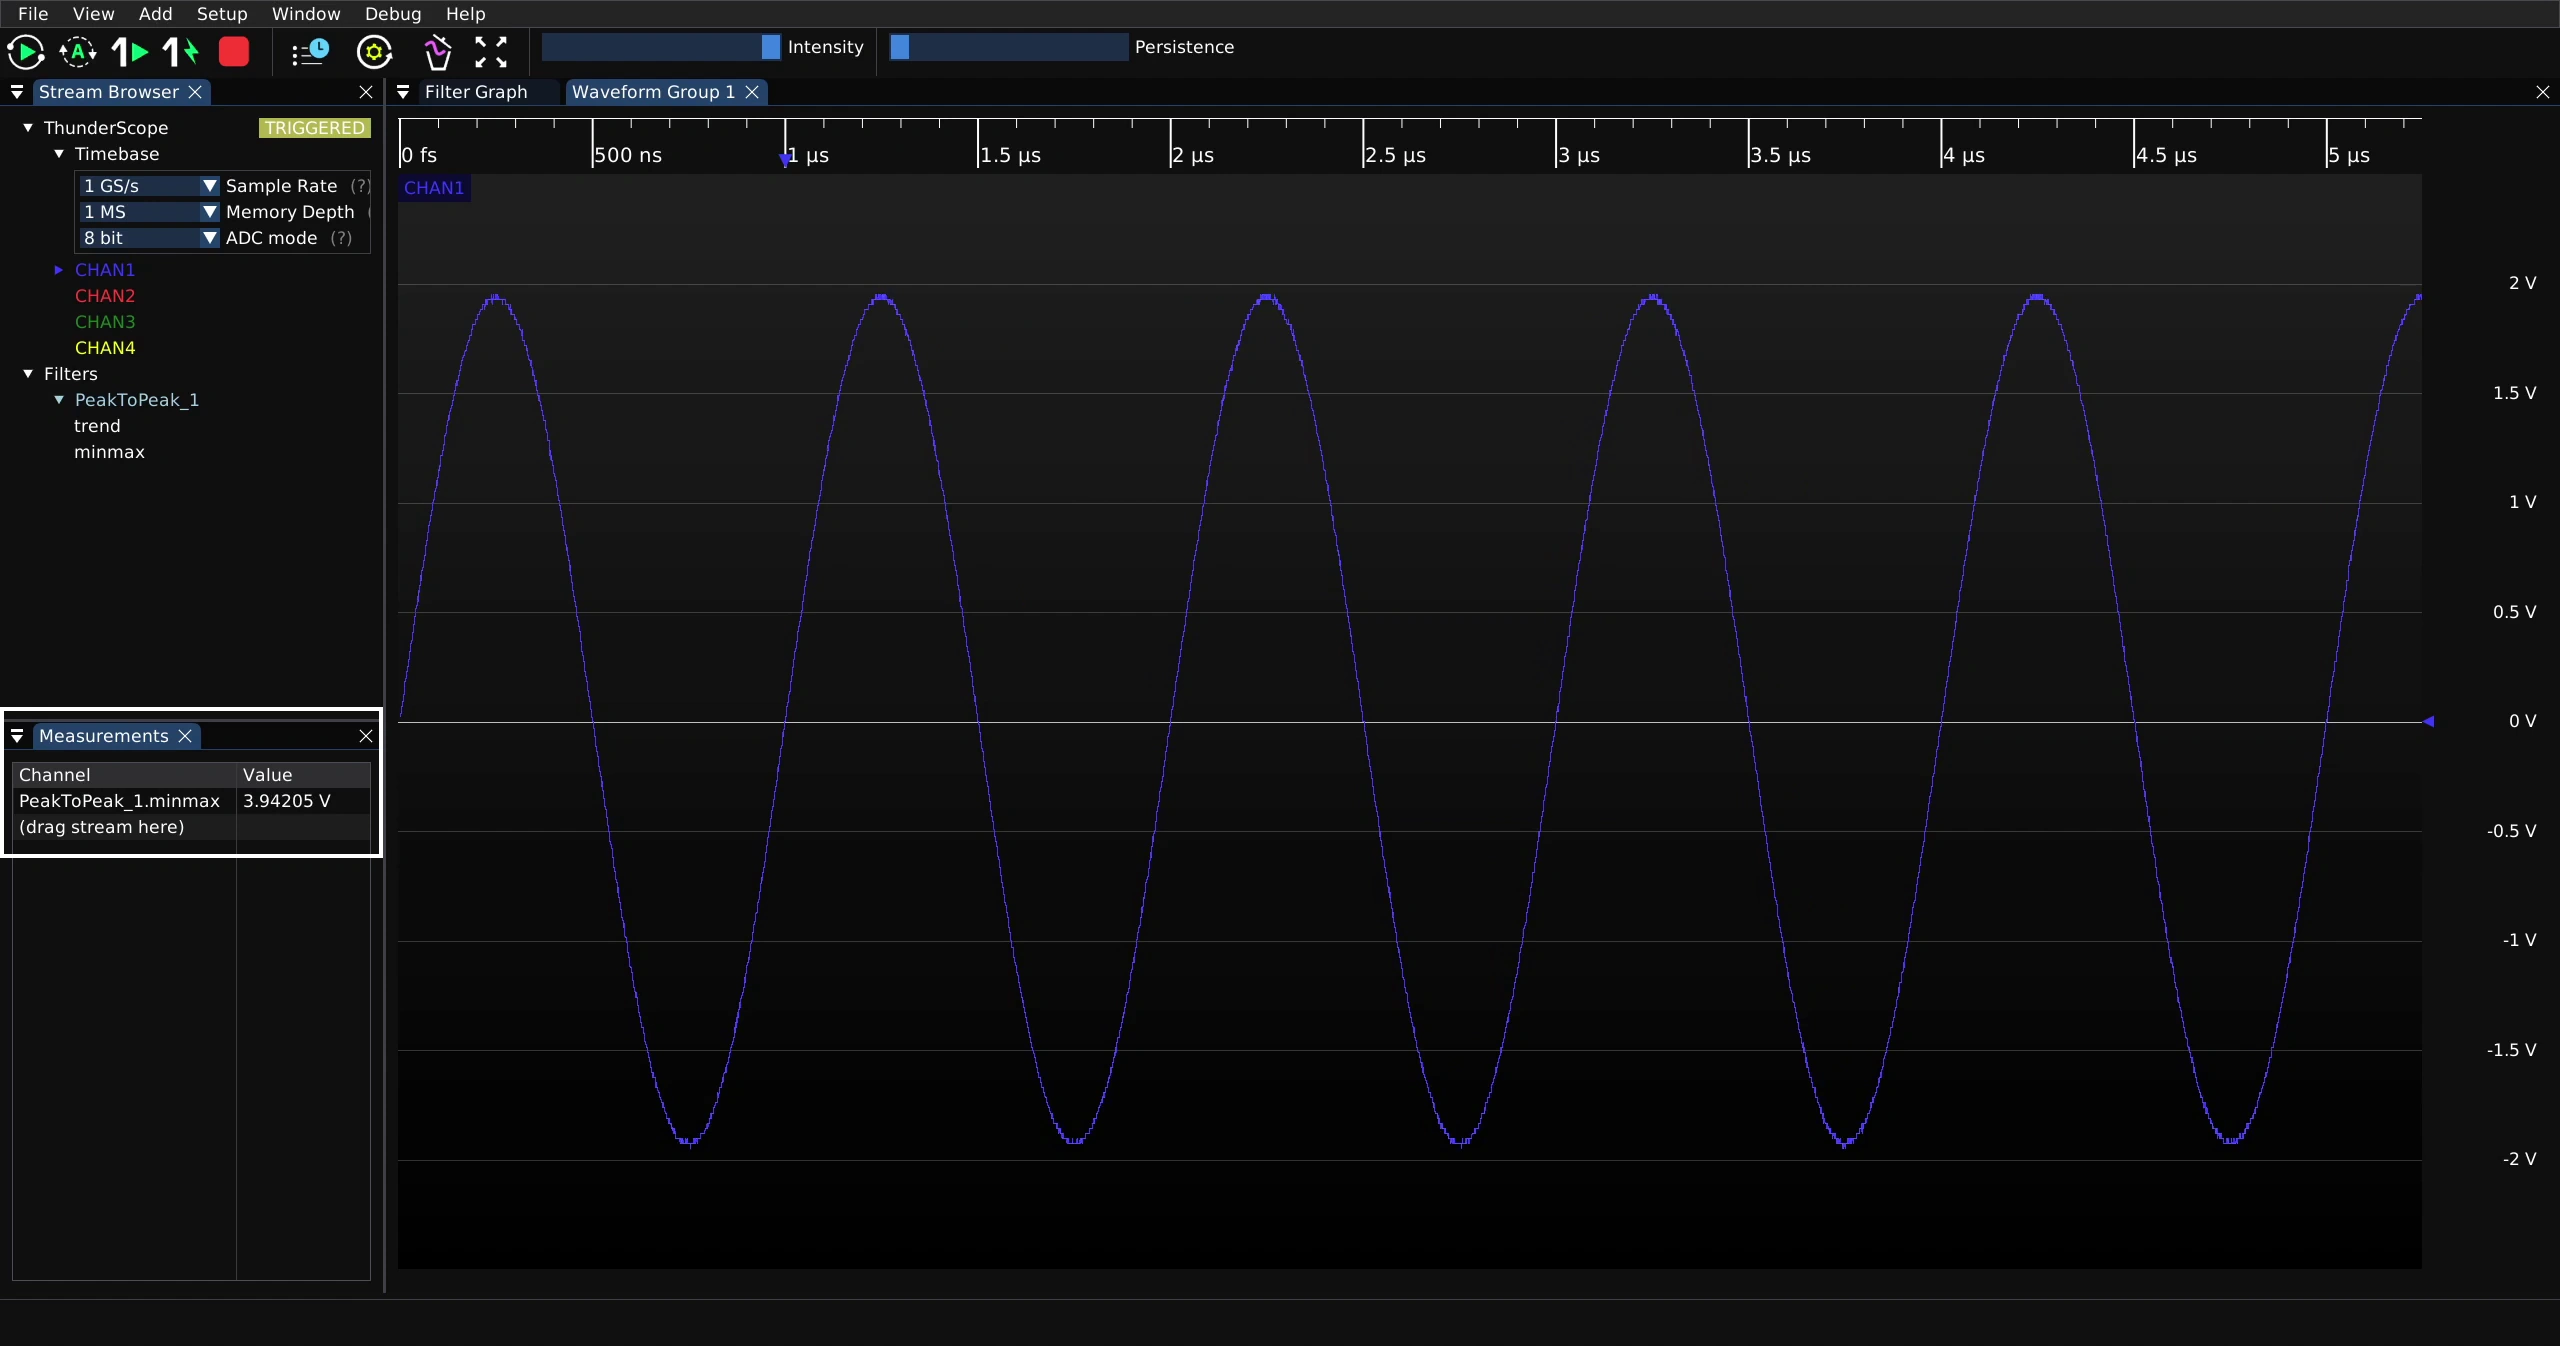The image size is (2560, 1346).
Task: Collapse the PeakToPeak_1 tree node
Action: pyautogui.click(x=59, y=400)
